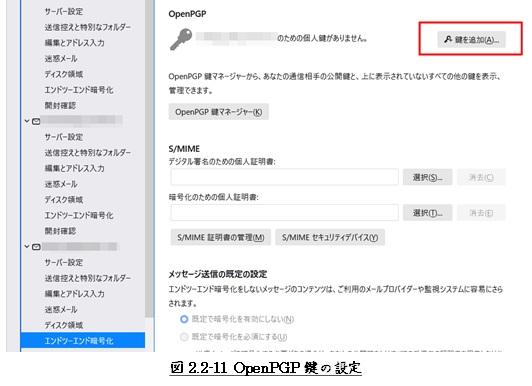Click the last account's envelope icon
The width and height of the screenshot is (532, 386).
tap(36, 247)
